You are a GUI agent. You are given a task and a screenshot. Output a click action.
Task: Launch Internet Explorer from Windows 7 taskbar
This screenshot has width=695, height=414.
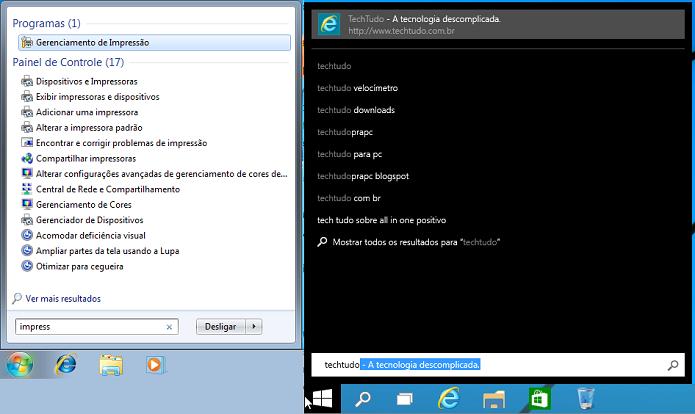click(66, 364)
